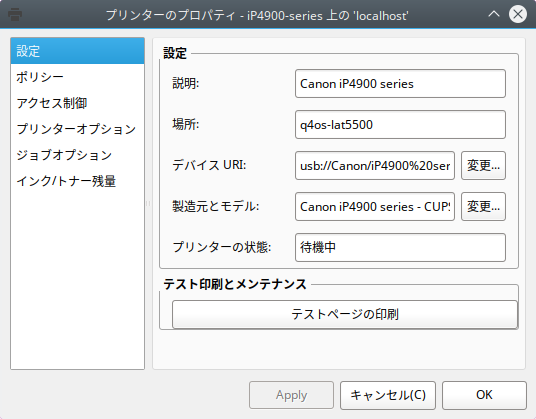Show インク/トナー残量 page
This screenshot has width=536, height=419.
(78, 181)
